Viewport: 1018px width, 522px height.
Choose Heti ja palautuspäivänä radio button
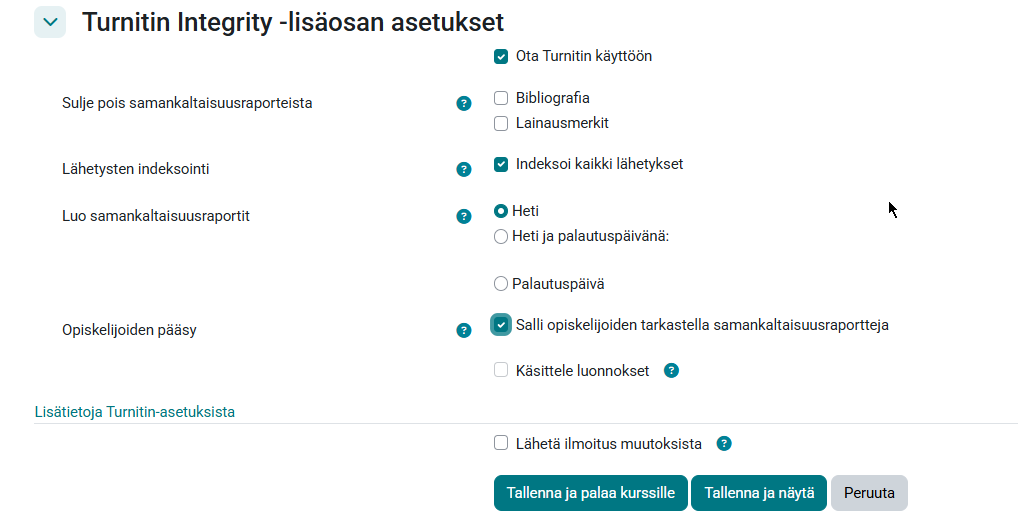[x=501, y=237]
